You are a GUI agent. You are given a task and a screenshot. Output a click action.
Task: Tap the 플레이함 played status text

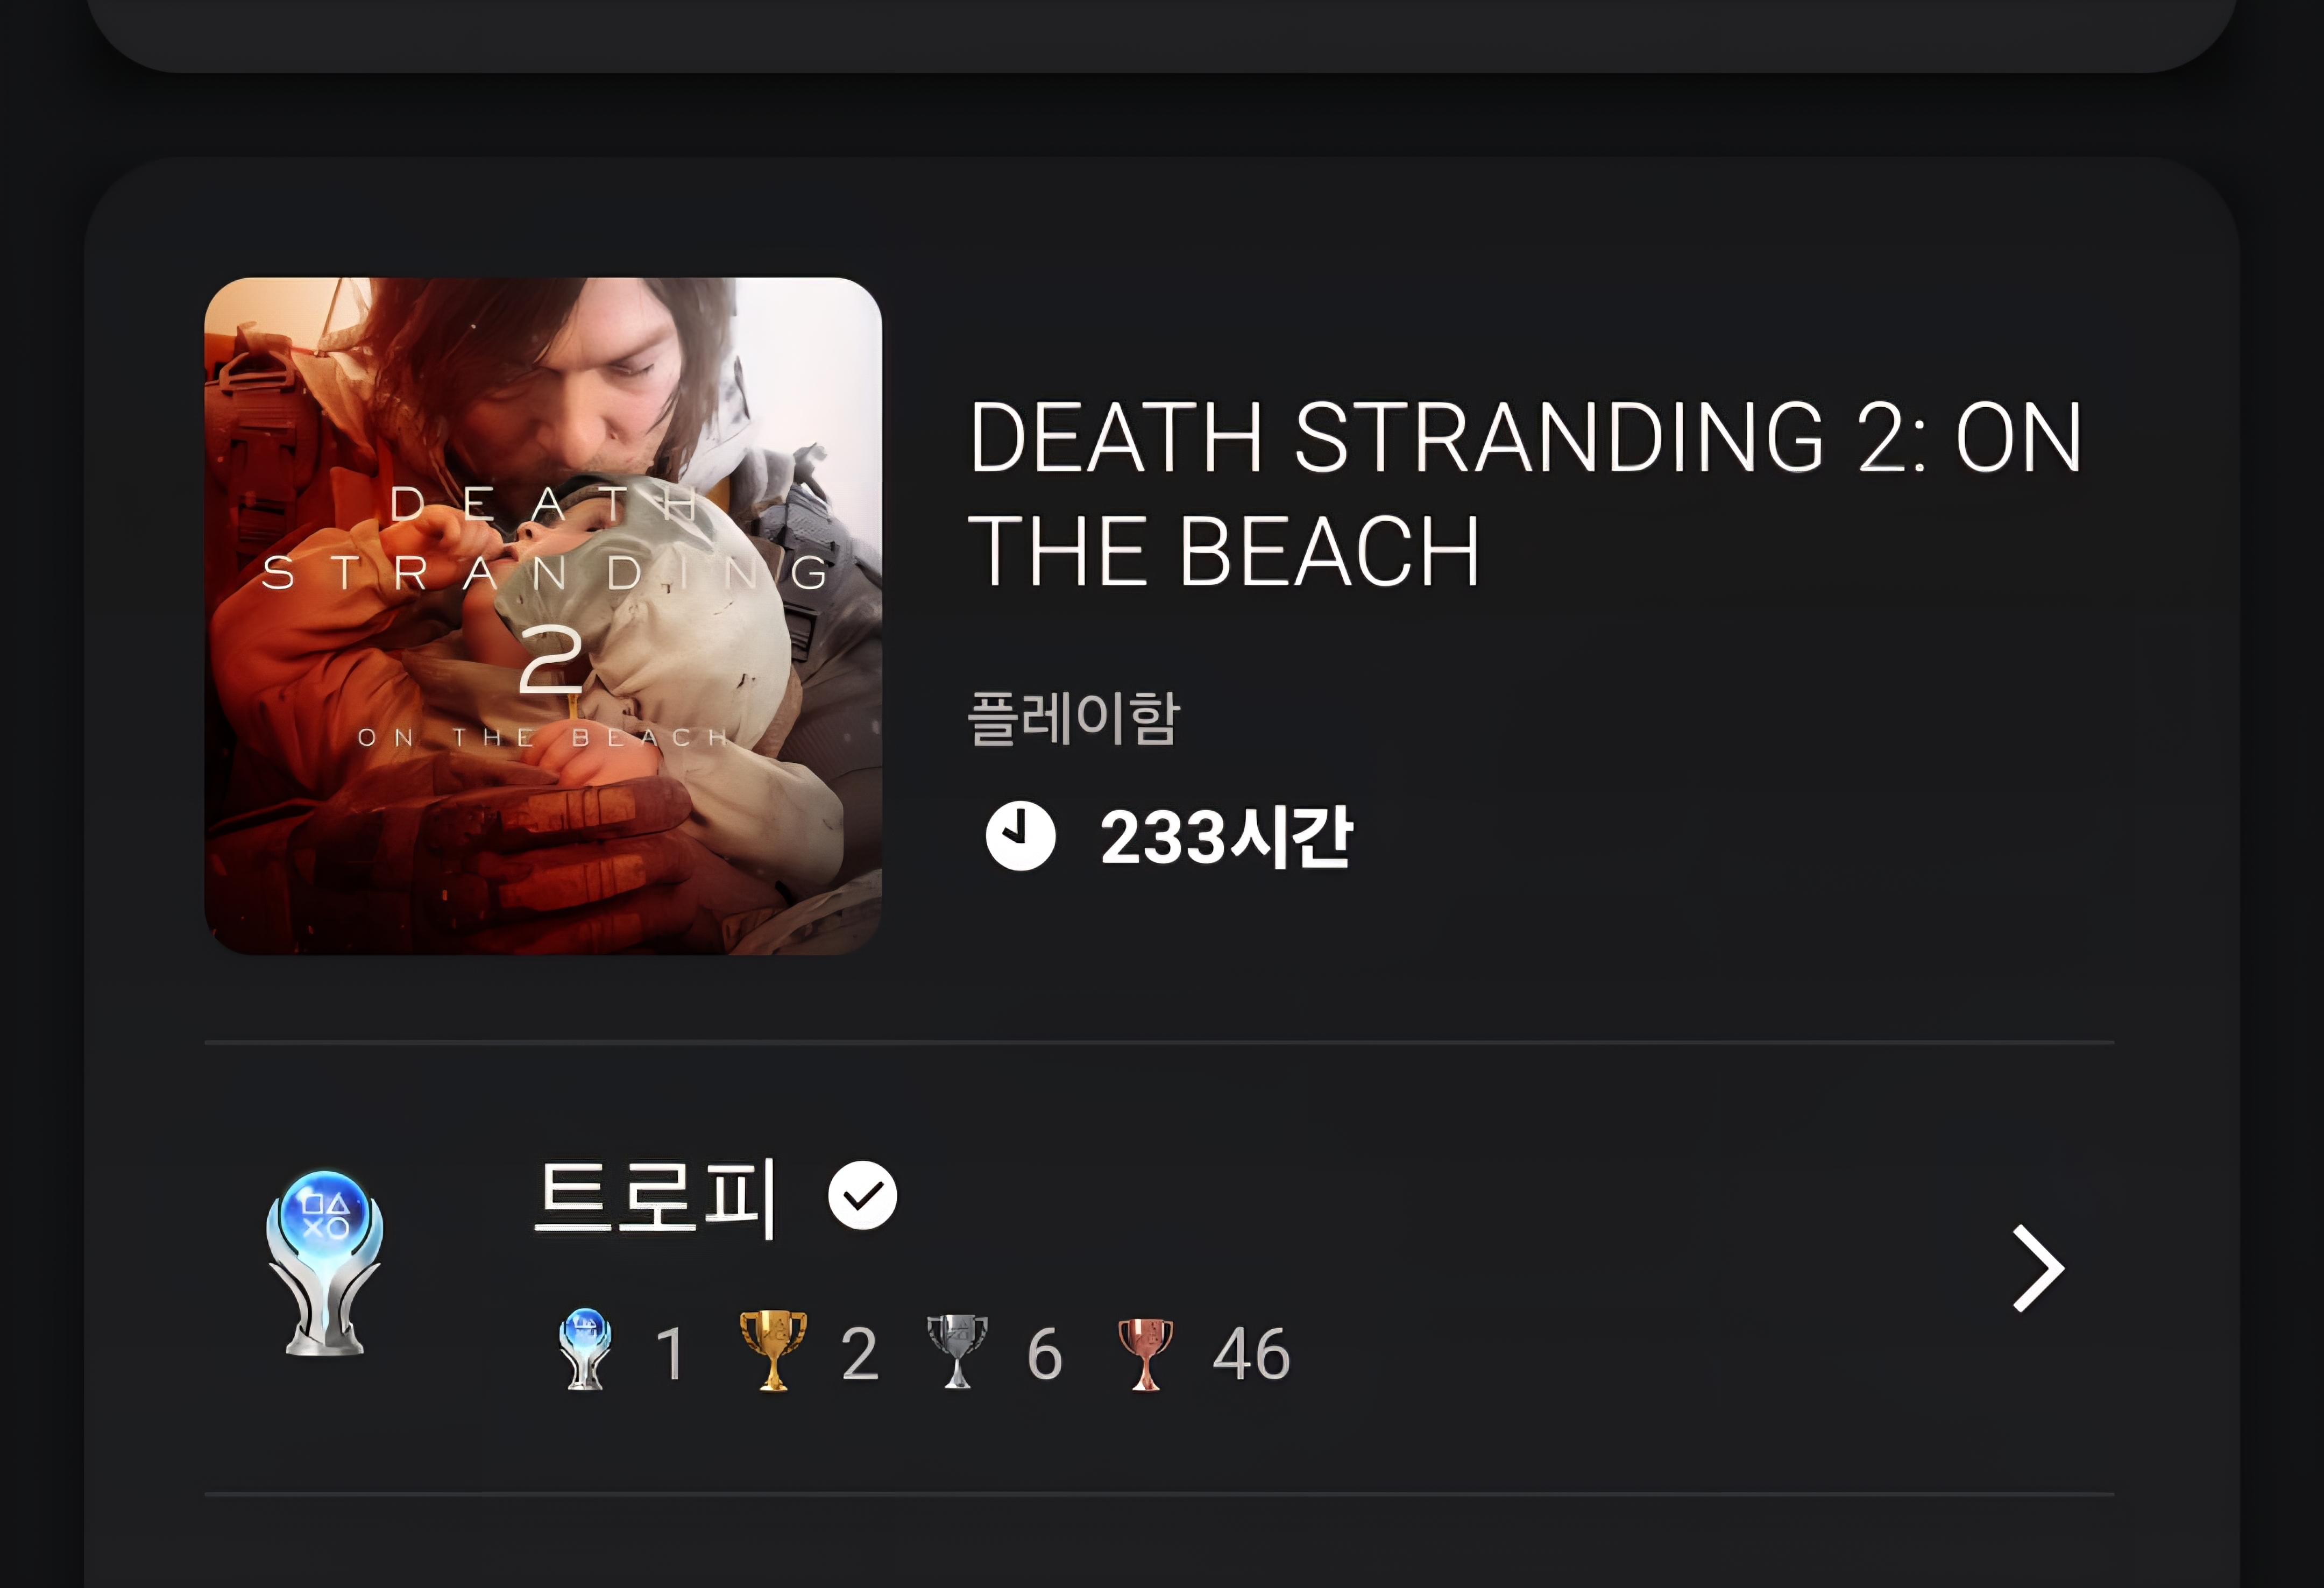coord(1073,718)
